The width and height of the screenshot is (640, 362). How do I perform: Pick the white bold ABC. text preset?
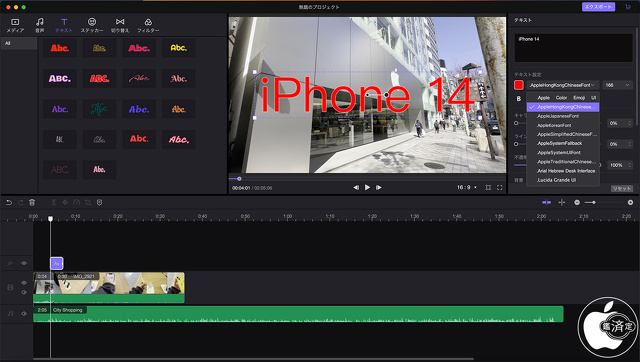[60, 78]
